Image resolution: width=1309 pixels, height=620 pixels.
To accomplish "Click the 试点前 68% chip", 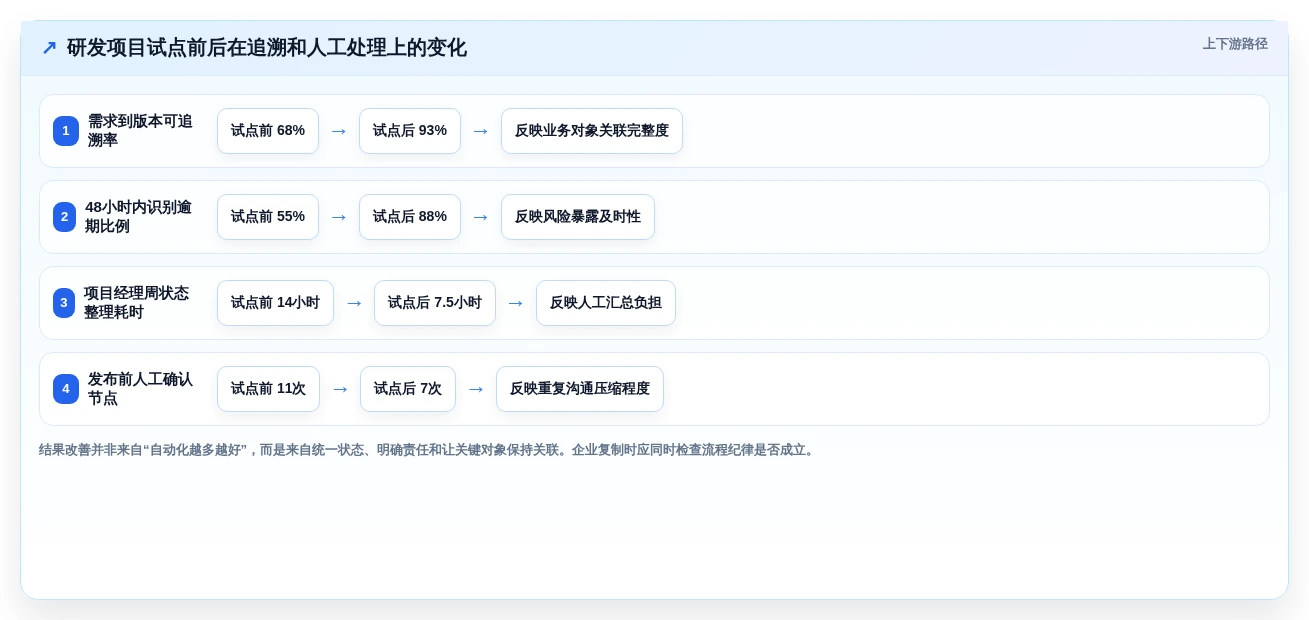I will tap(268, 131).
